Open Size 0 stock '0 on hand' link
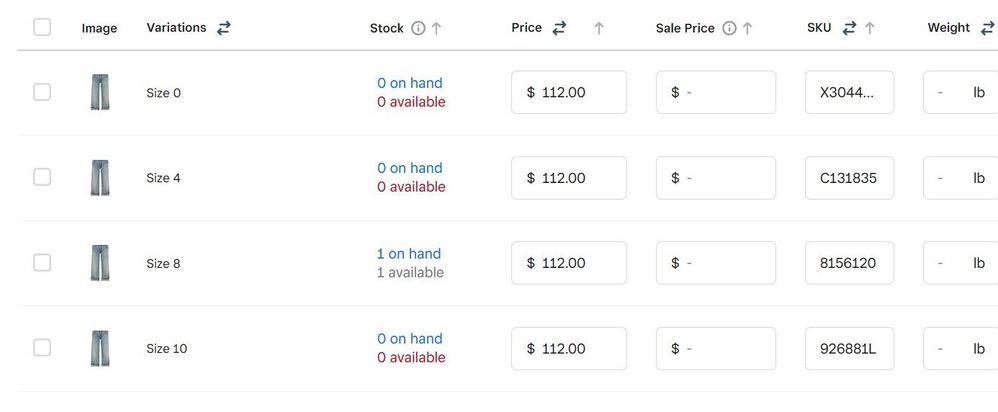Viewport: 998px width, 412px height. (x=409, y=83)
